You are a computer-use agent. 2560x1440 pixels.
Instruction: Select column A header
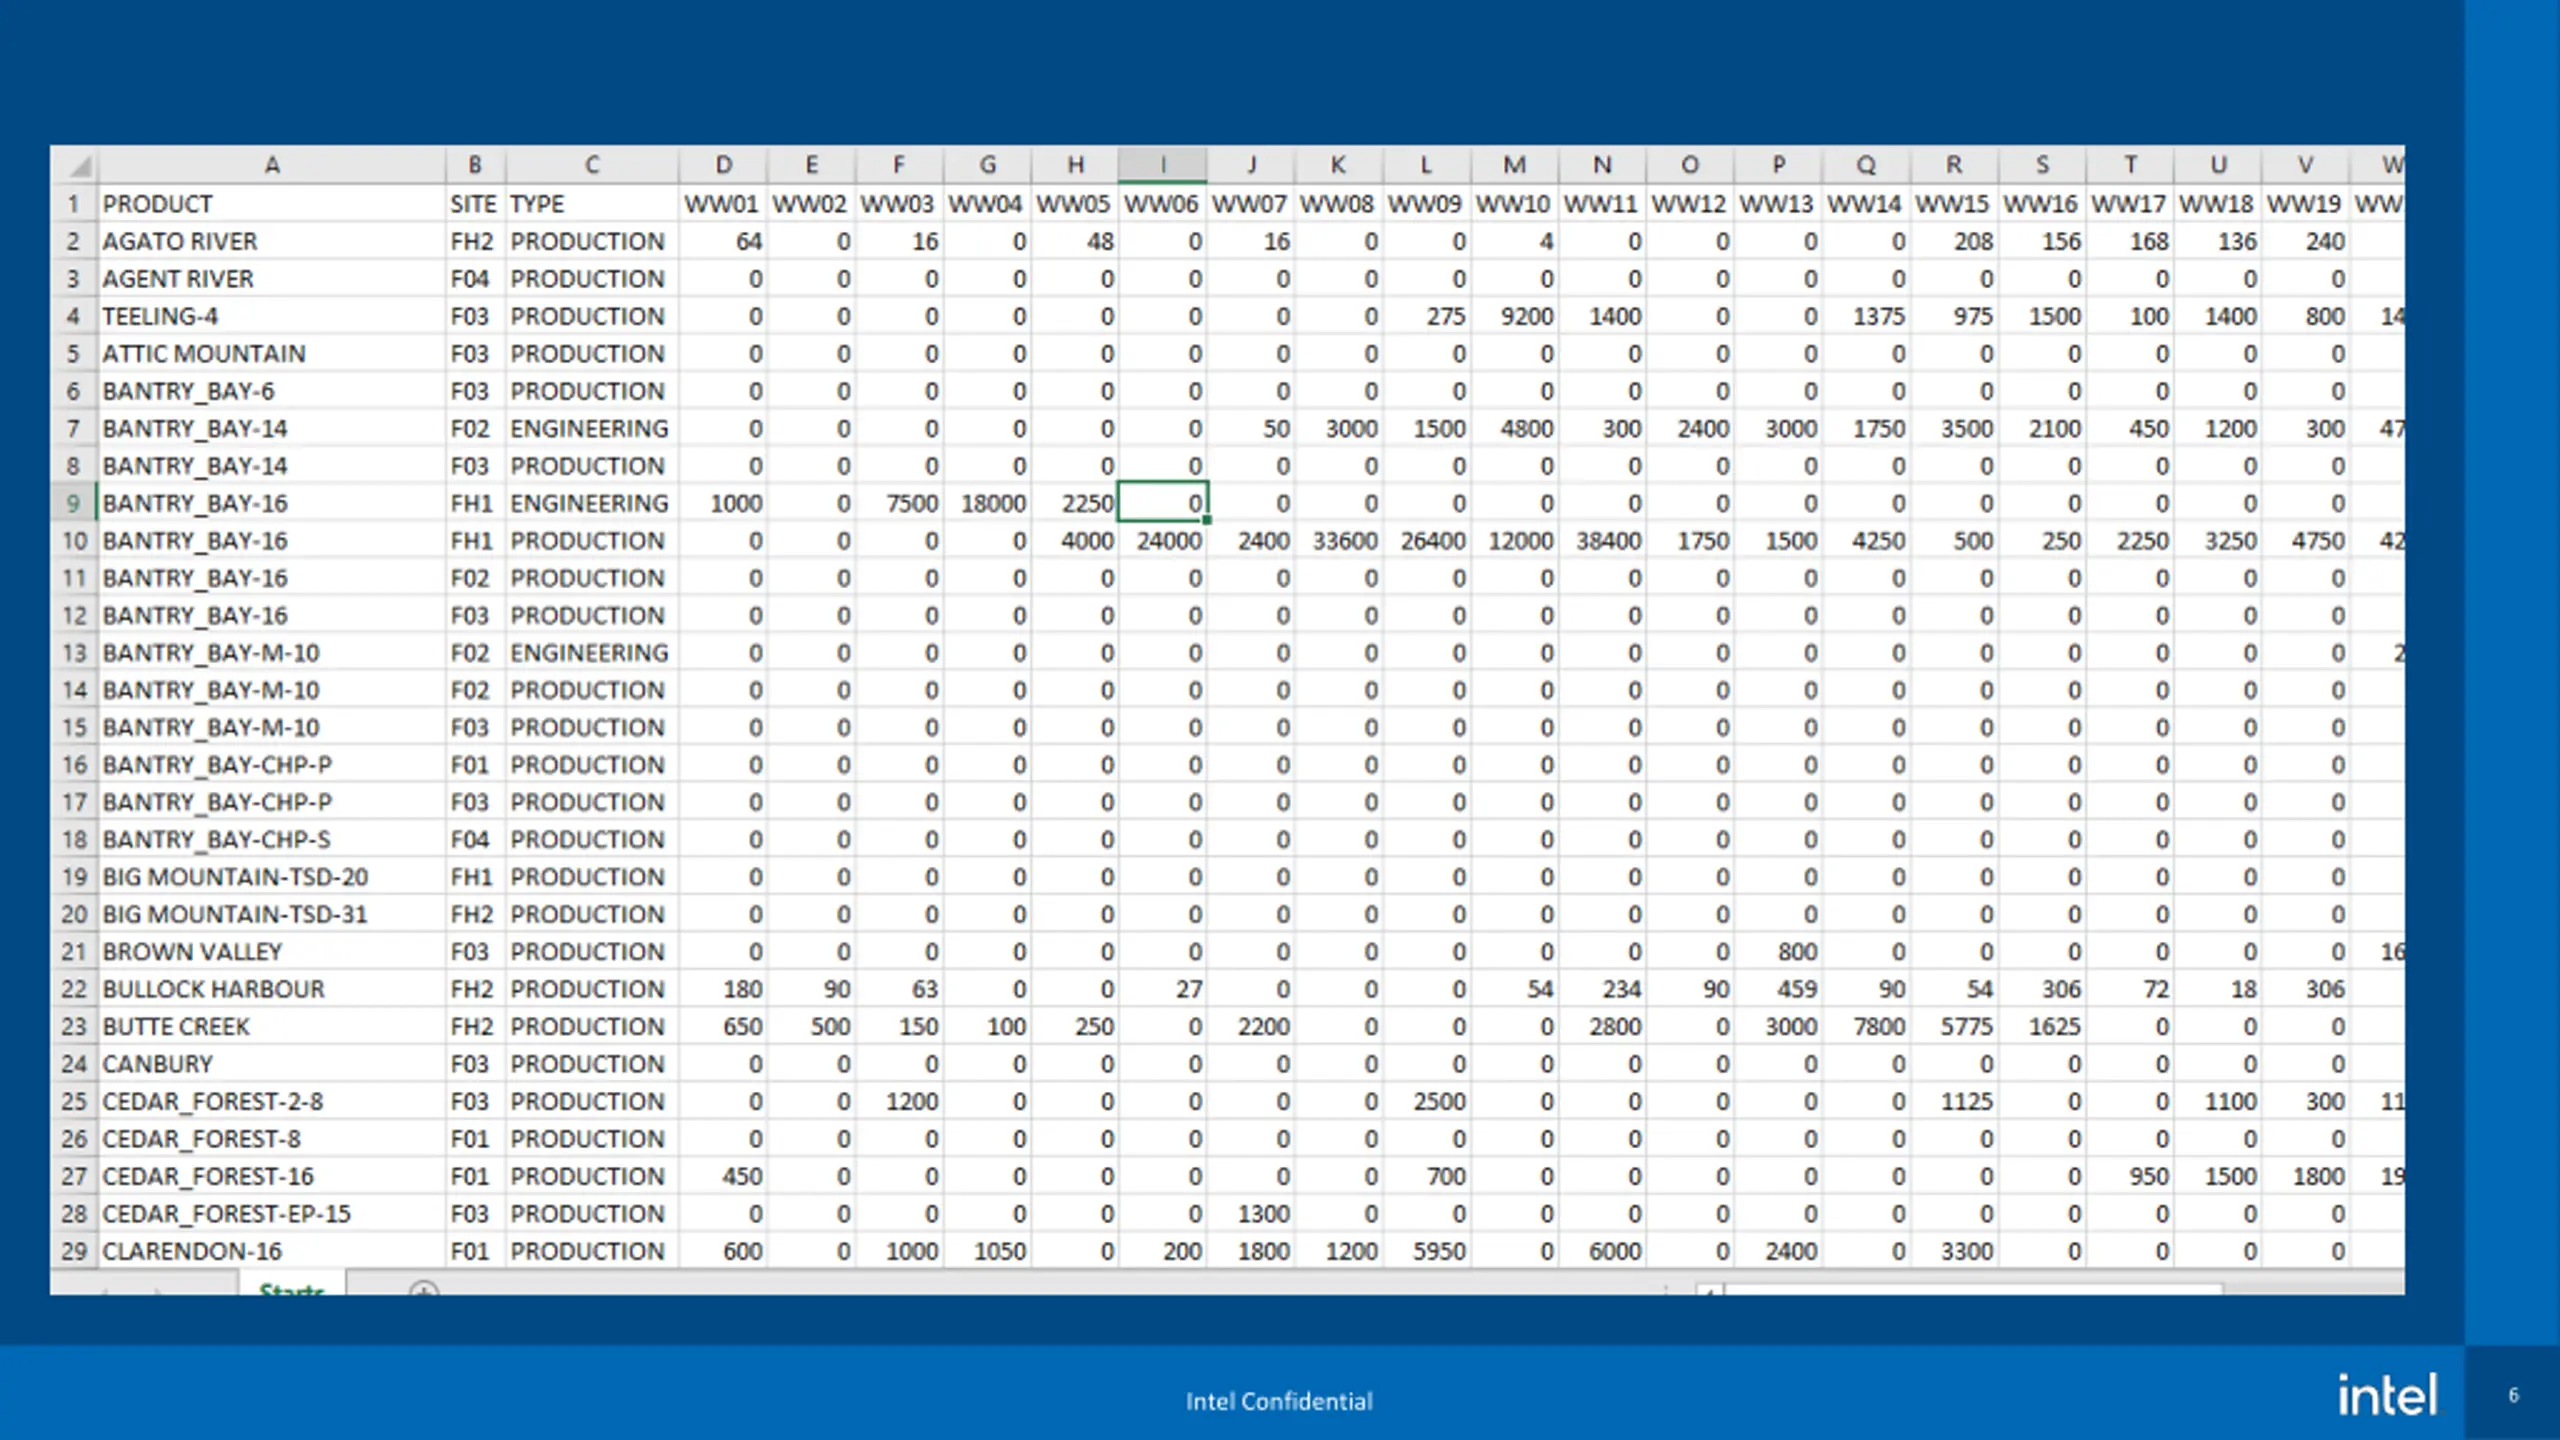[x=271, y=165]
